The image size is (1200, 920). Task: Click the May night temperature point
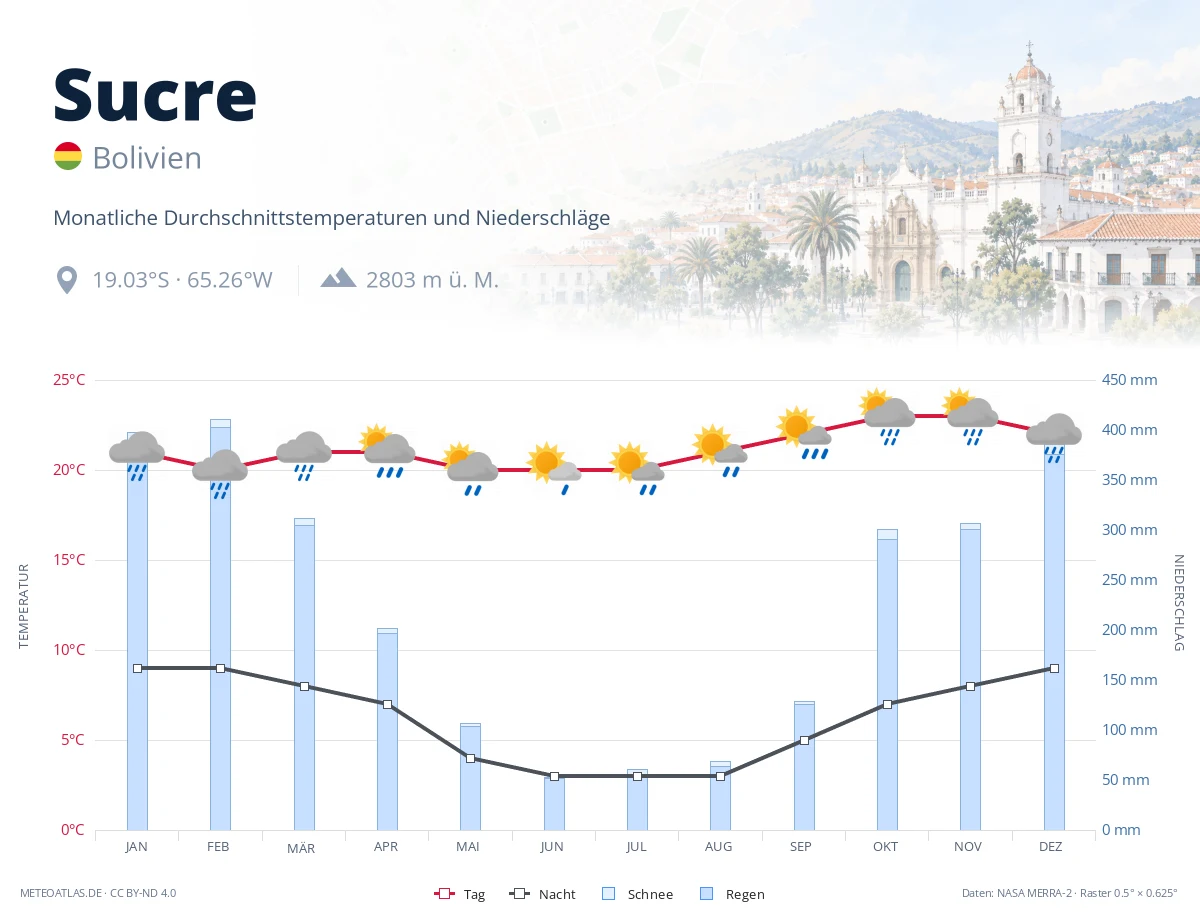point(470,758)
